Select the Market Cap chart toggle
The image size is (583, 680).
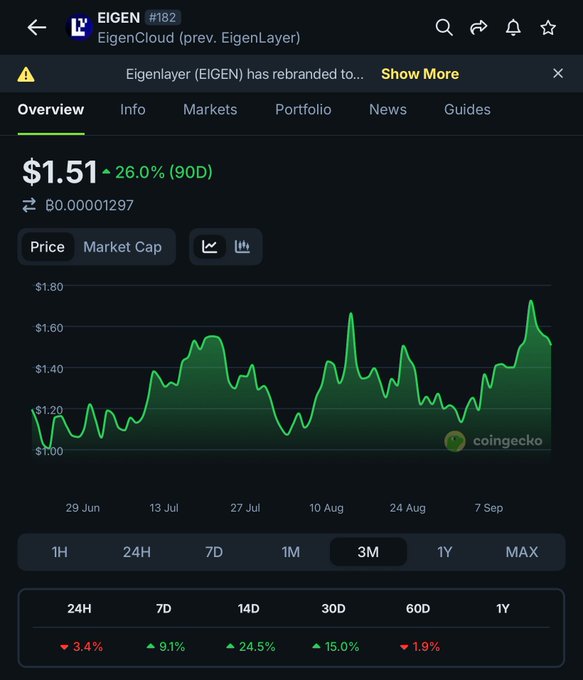point(122,247)
